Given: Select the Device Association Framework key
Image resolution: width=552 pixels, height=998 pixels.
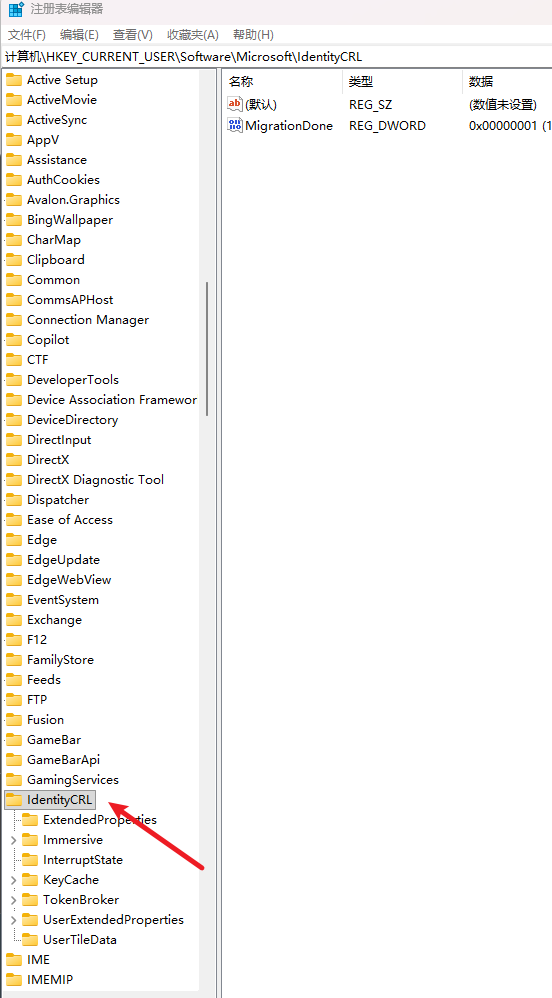Looking at the screenshot, I should coord(112,400).
